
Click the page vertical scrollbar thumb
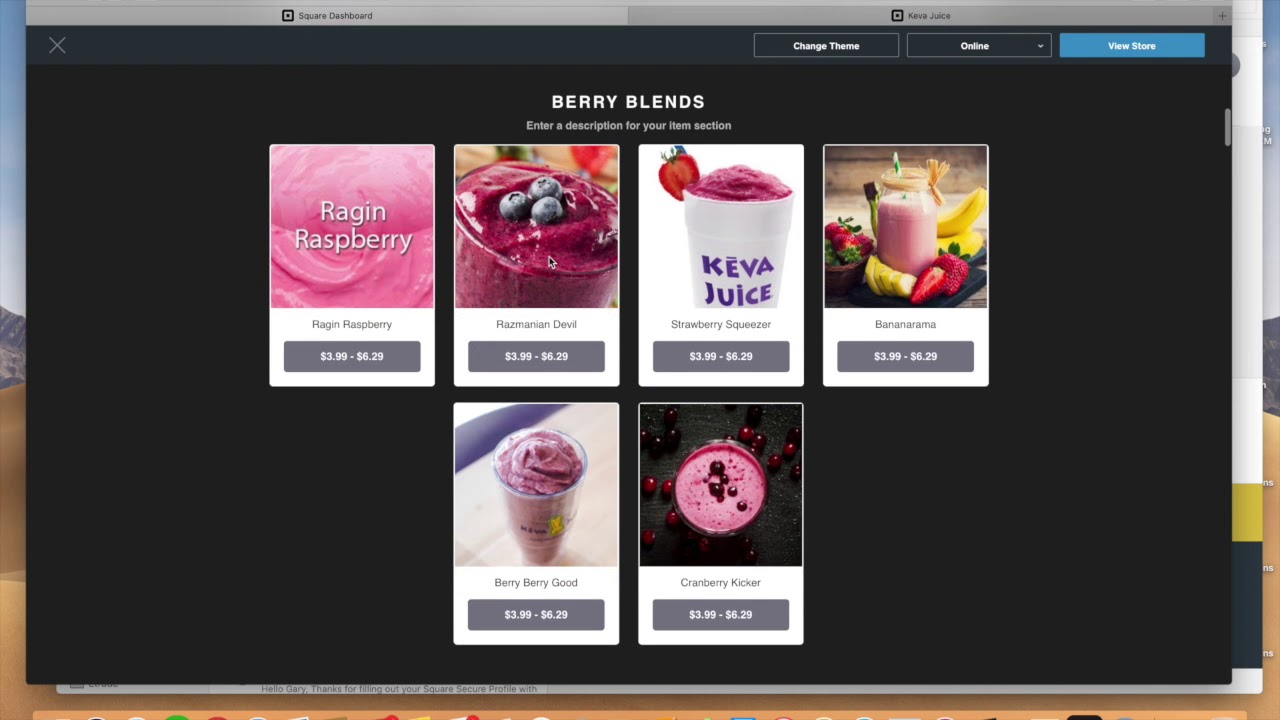(x=1227, y=127)
